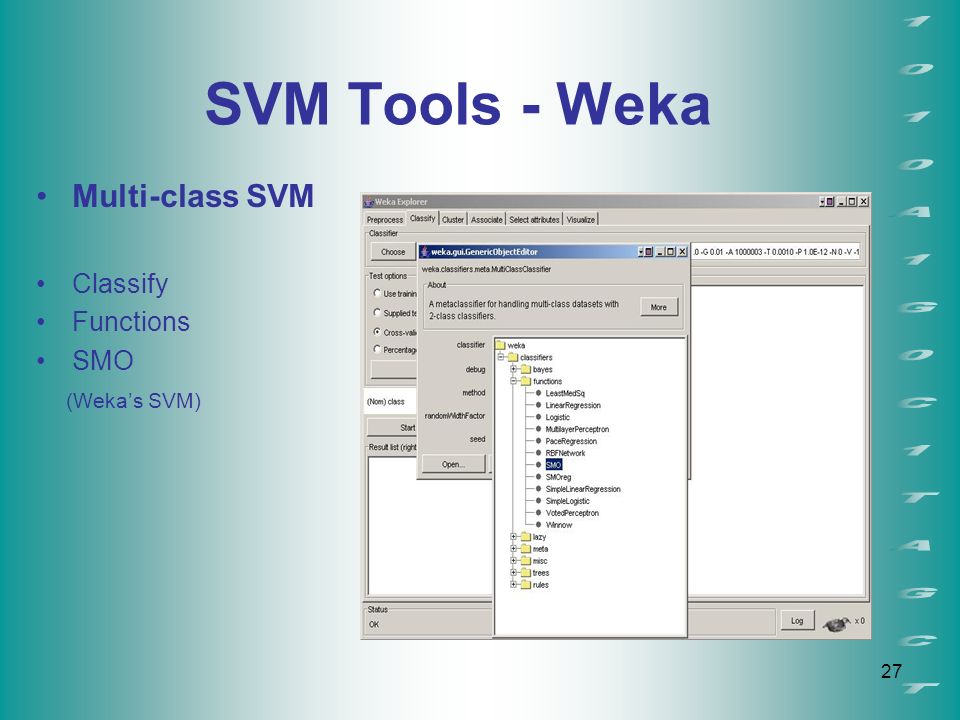This screenshot has height=720, width=960.
Task: Select RBFNetwork in the tree
Action: tap(565, 453)
